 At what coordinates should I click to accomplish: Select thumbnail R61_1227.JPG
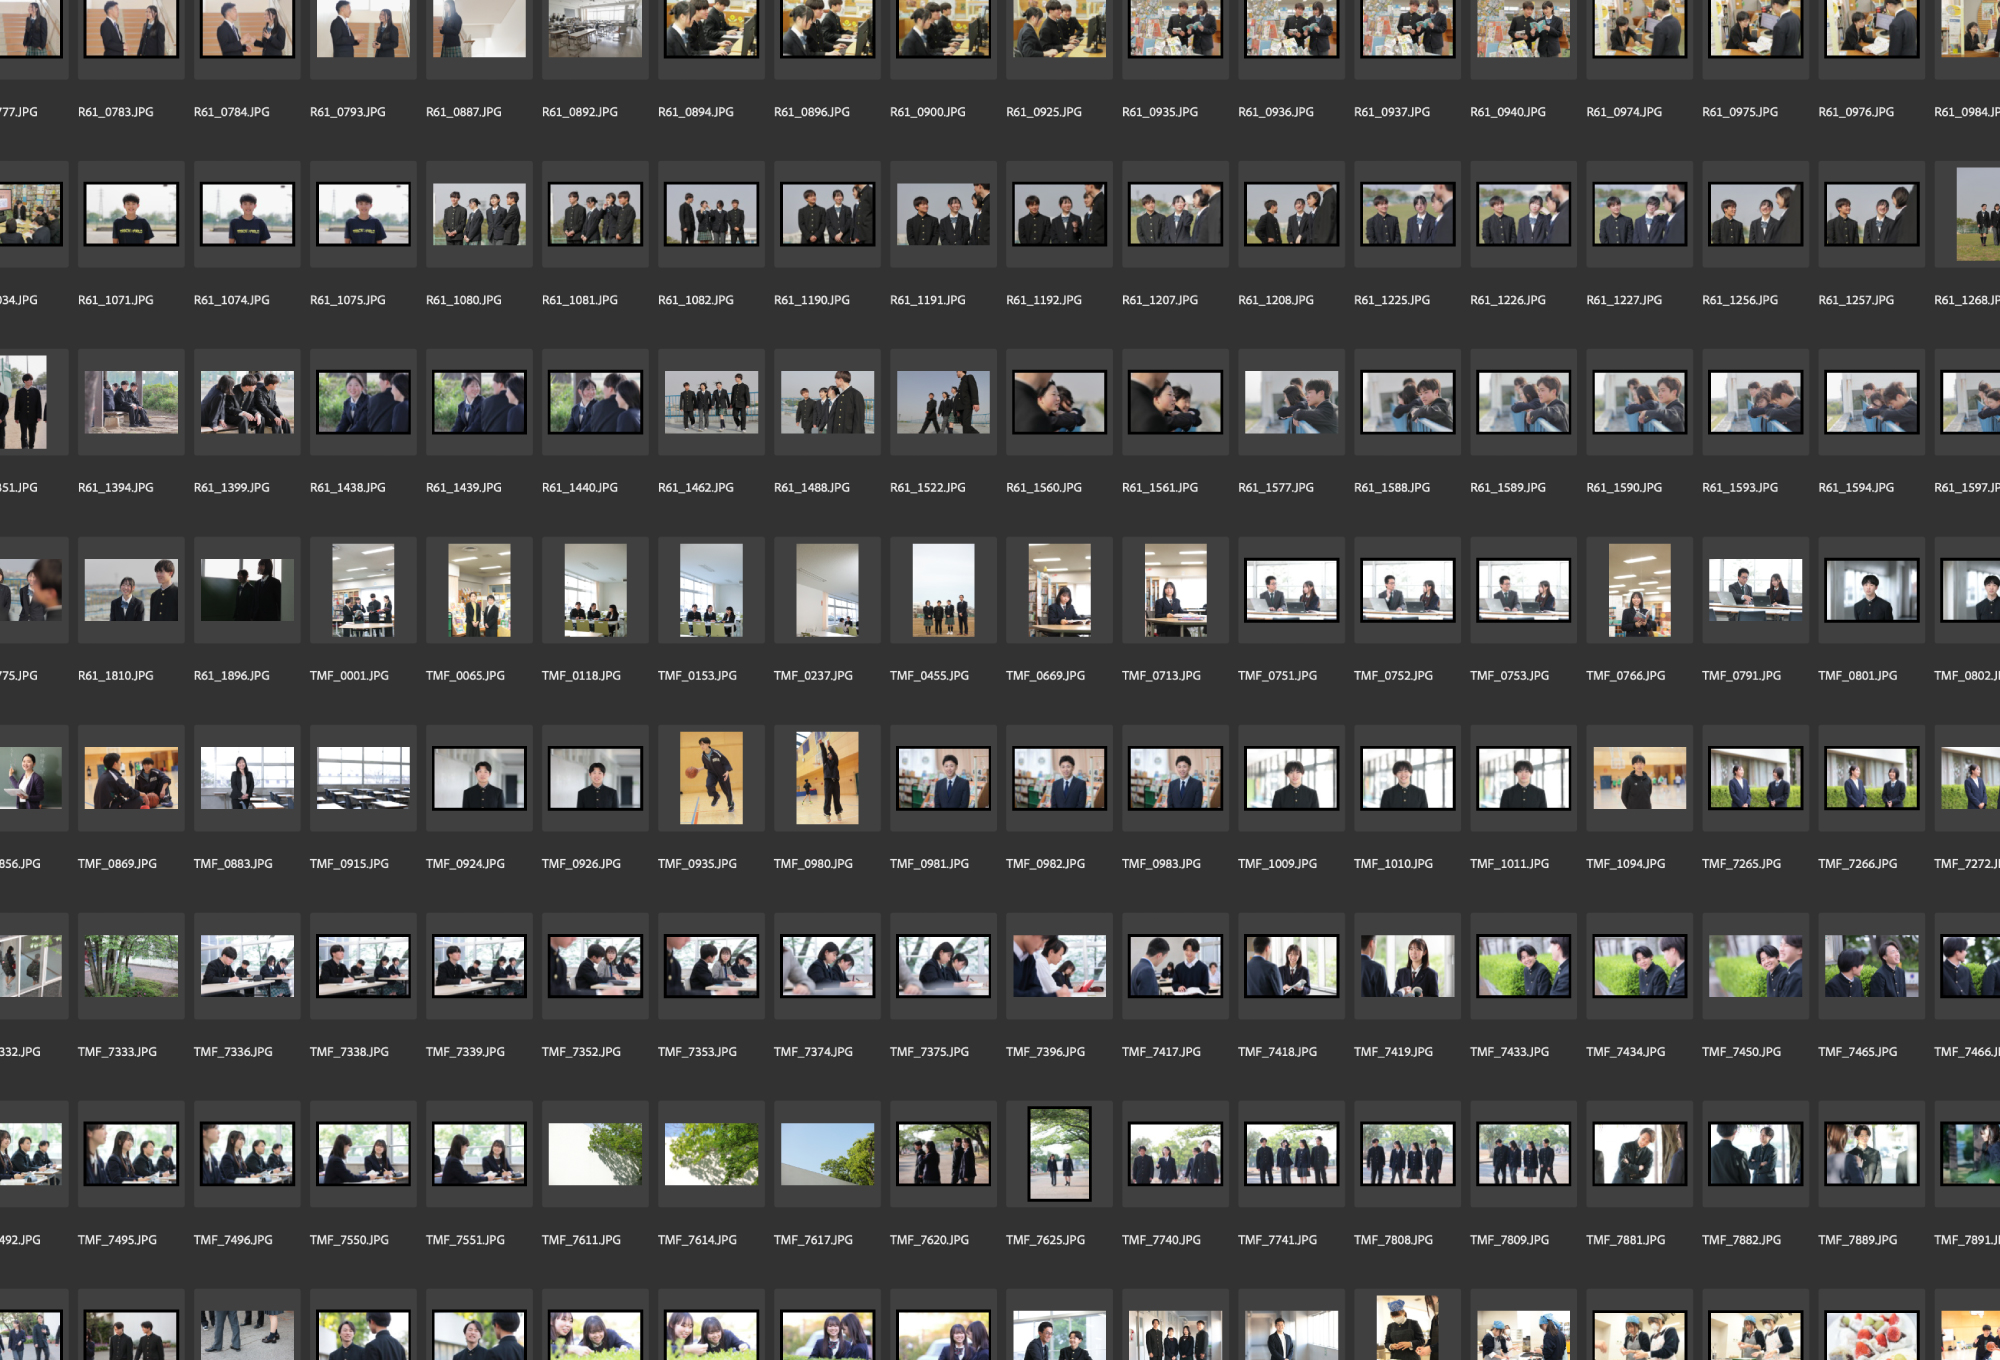[x=1639, y=214]
